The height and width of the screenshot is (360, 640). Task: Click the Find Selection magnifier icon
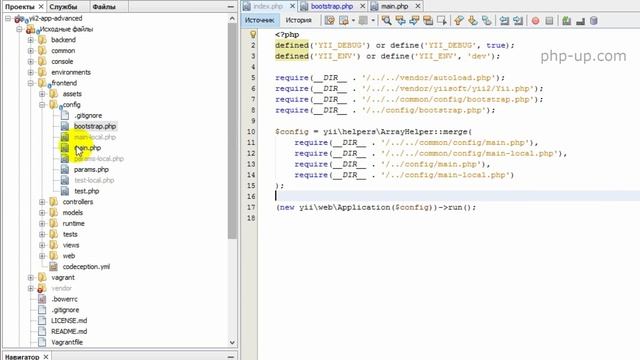click(386, 20)
